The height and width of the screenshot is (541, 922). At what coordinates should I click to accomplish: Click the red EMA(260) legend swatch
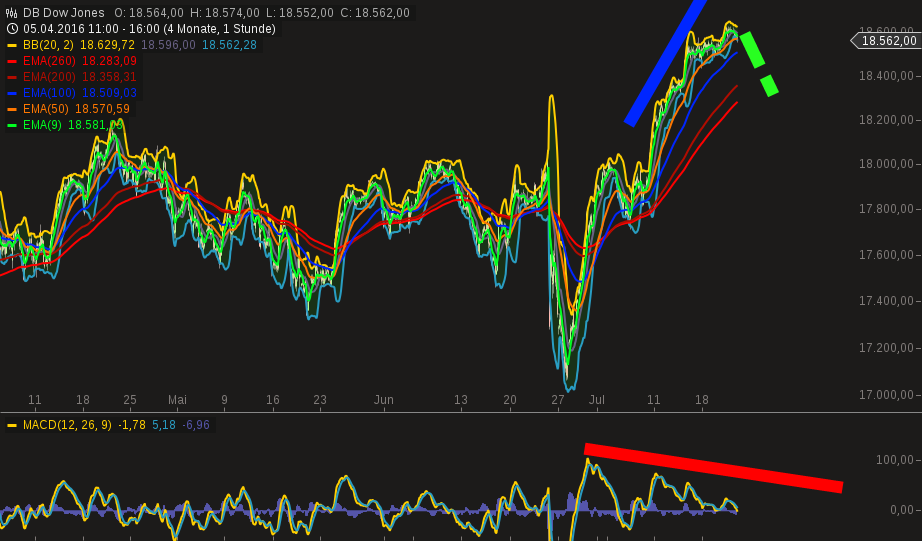point(12,61)
